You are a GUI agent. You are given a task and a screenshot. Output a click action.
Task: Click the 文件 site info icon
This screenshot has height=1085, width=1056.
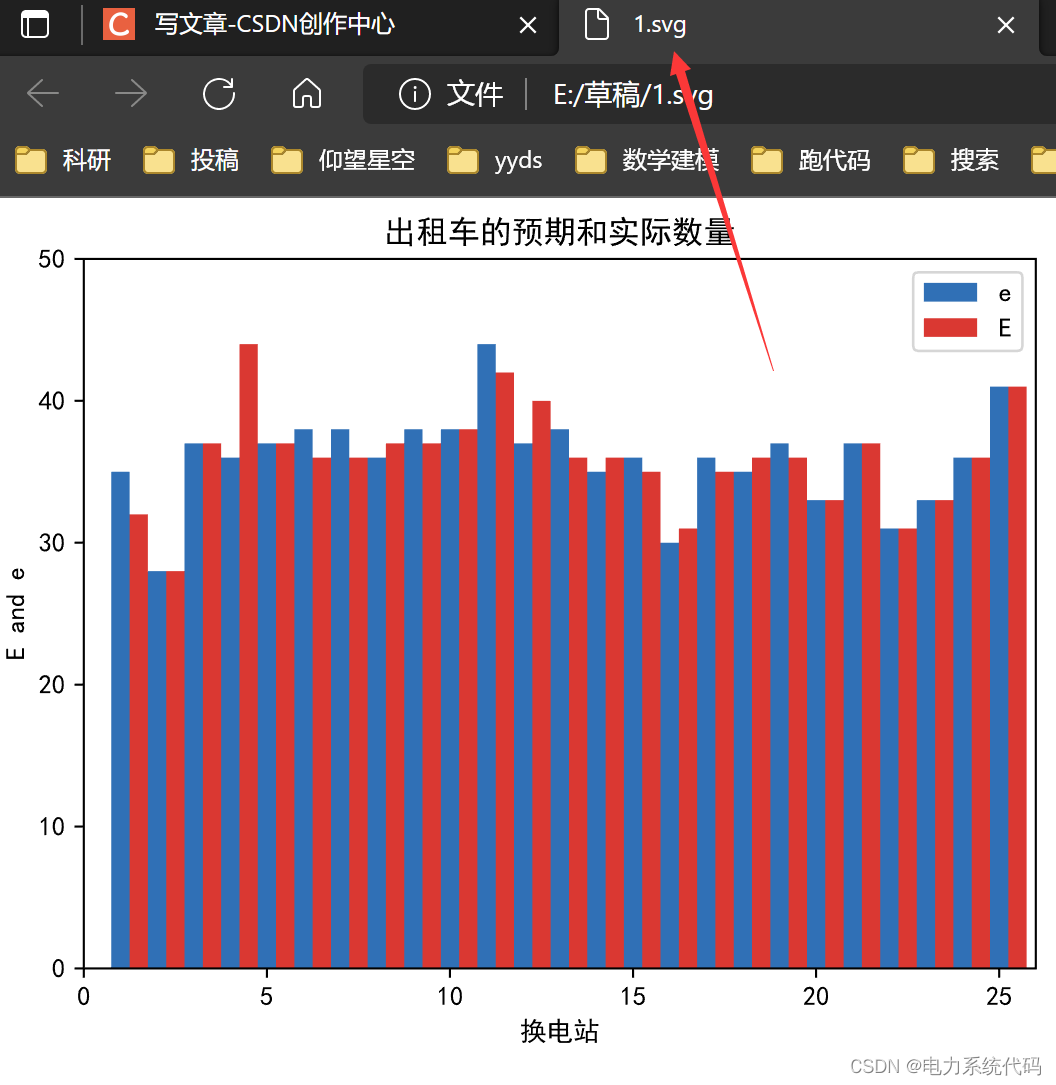(x=416, y=95)
